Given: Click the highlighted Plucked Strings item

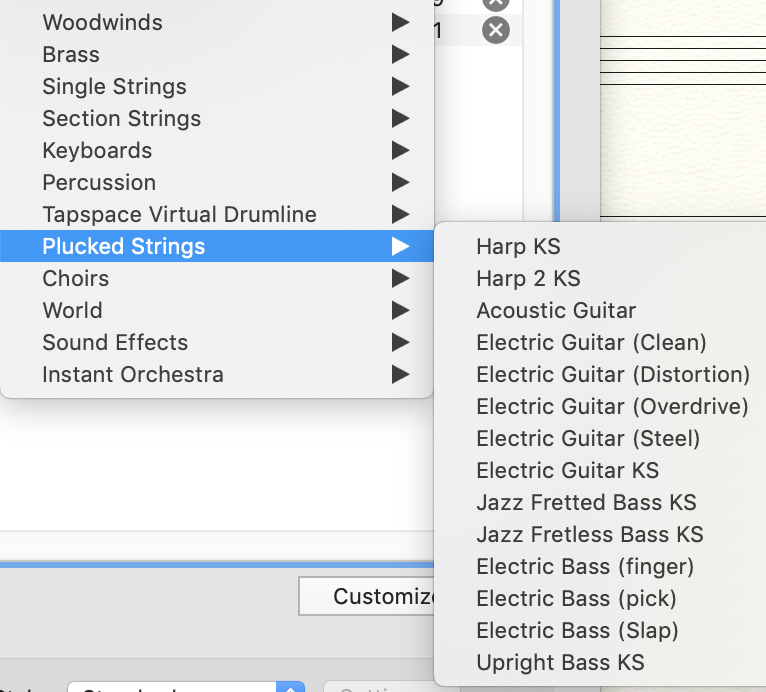Looking at the screenshot, I should pos(124,246).
